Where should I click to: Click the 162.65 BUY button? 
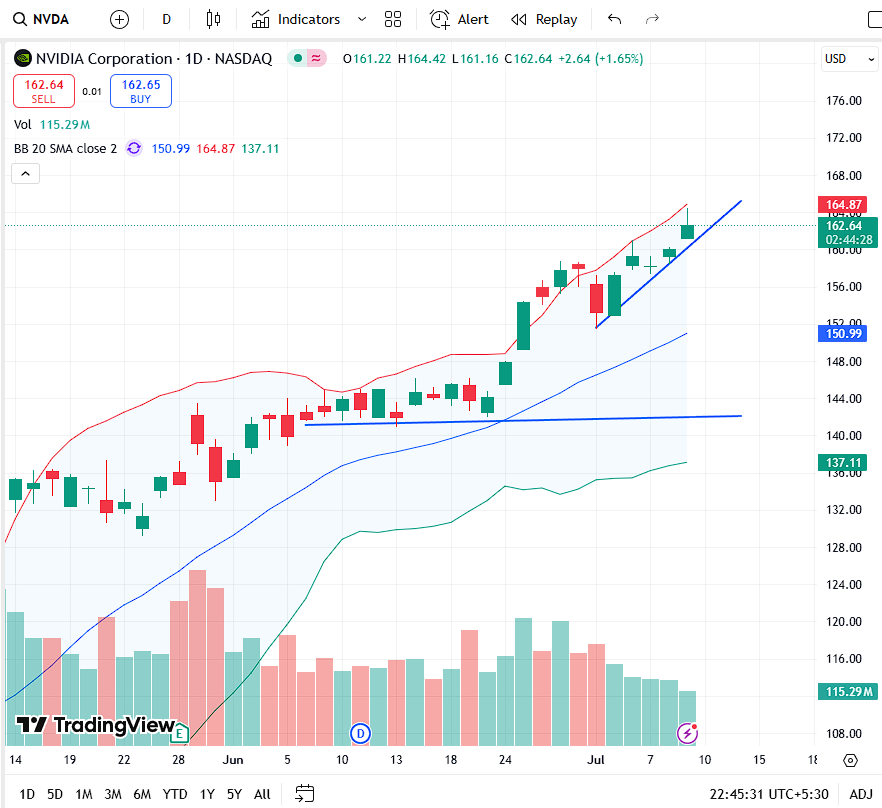click(x=141, y=91)
